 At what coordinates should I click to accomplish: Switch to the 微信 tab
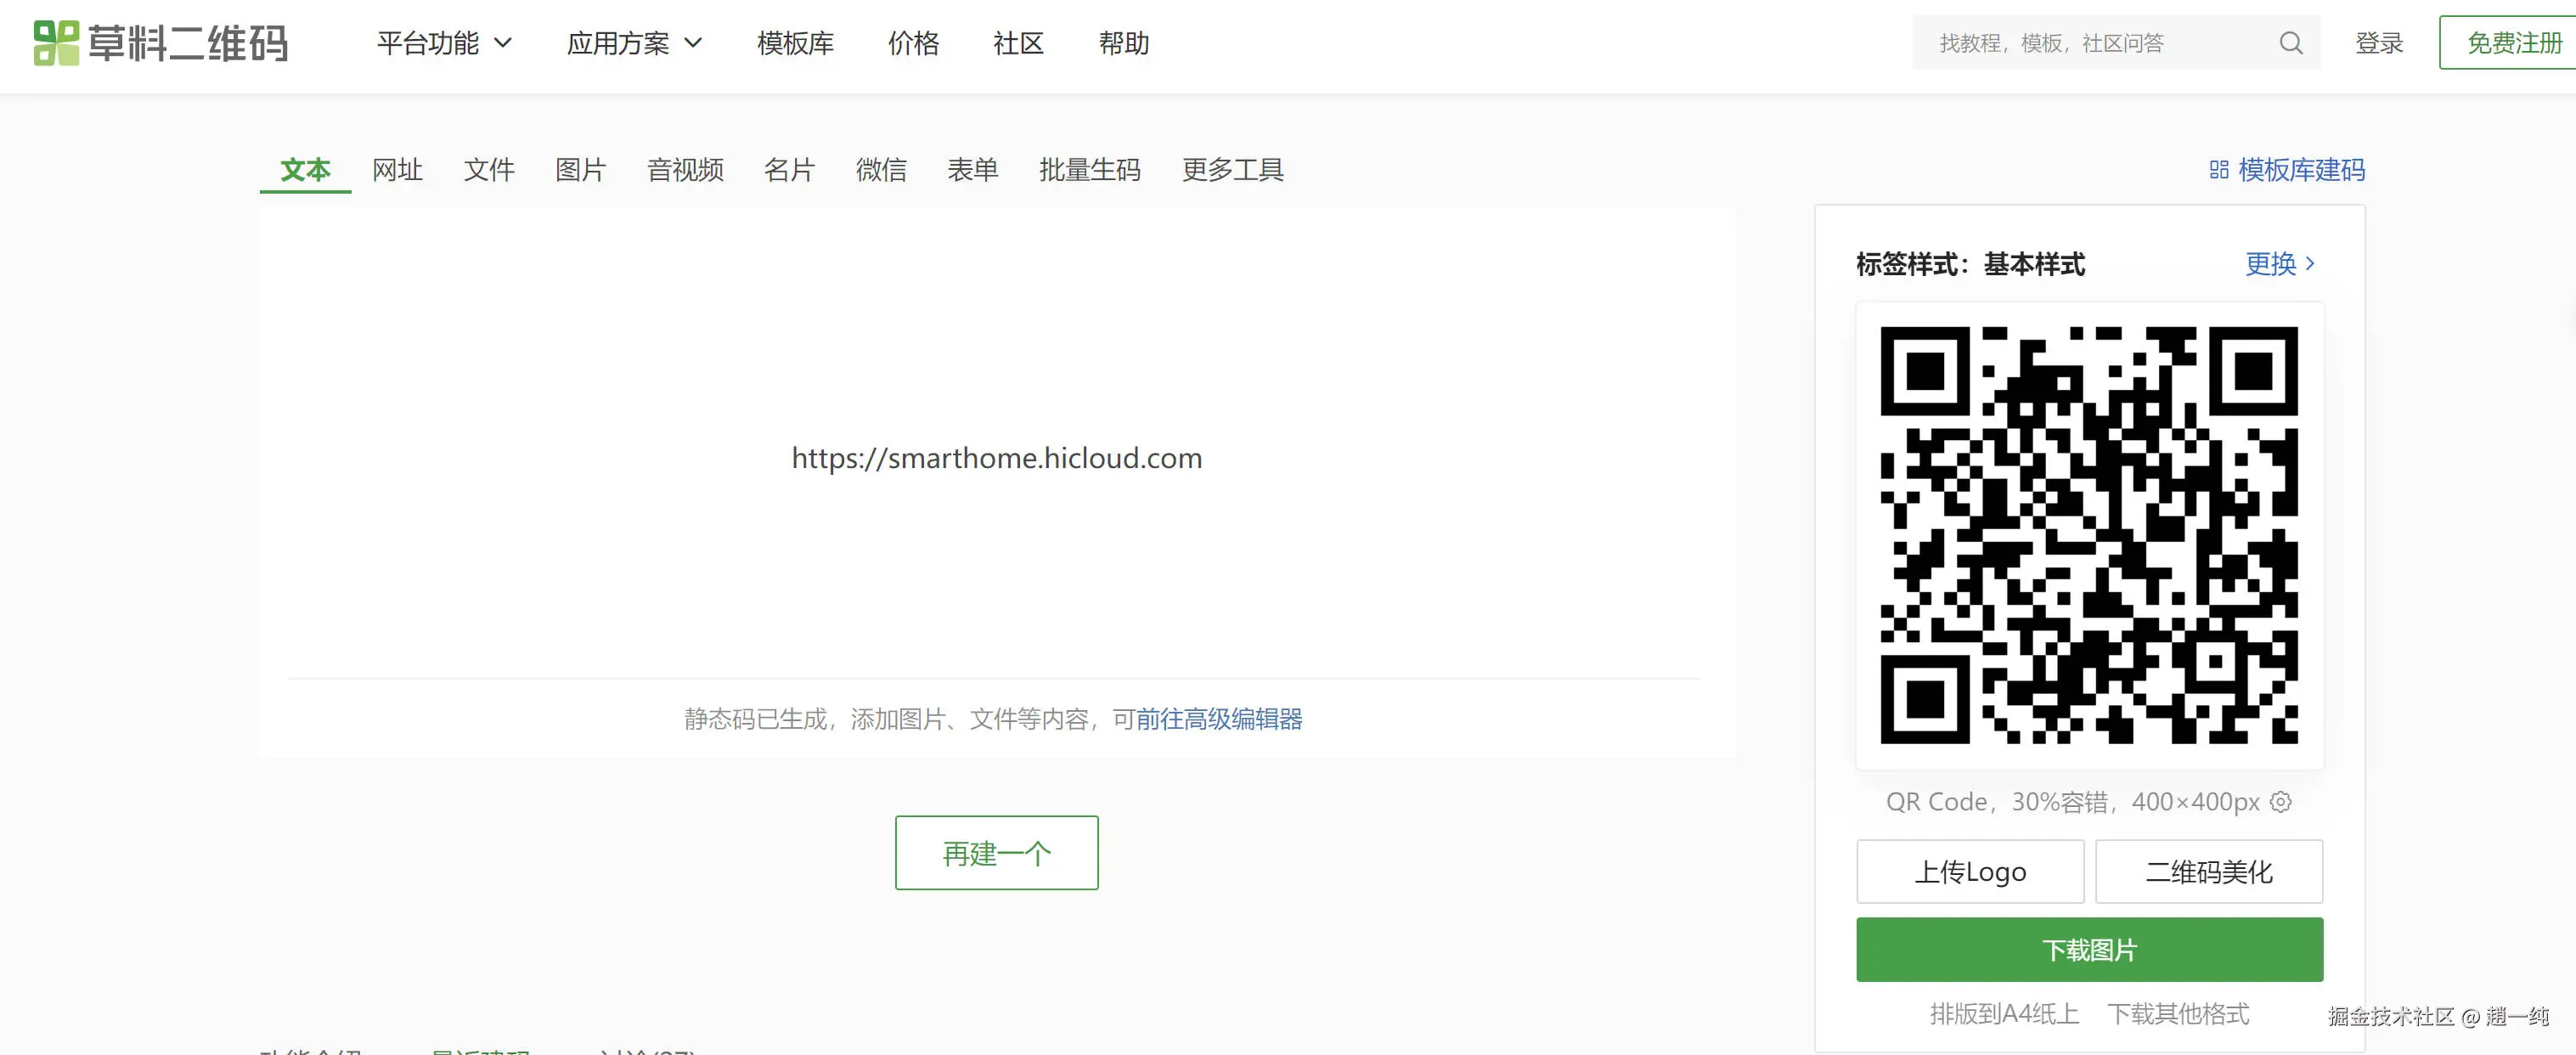(881, 170)
